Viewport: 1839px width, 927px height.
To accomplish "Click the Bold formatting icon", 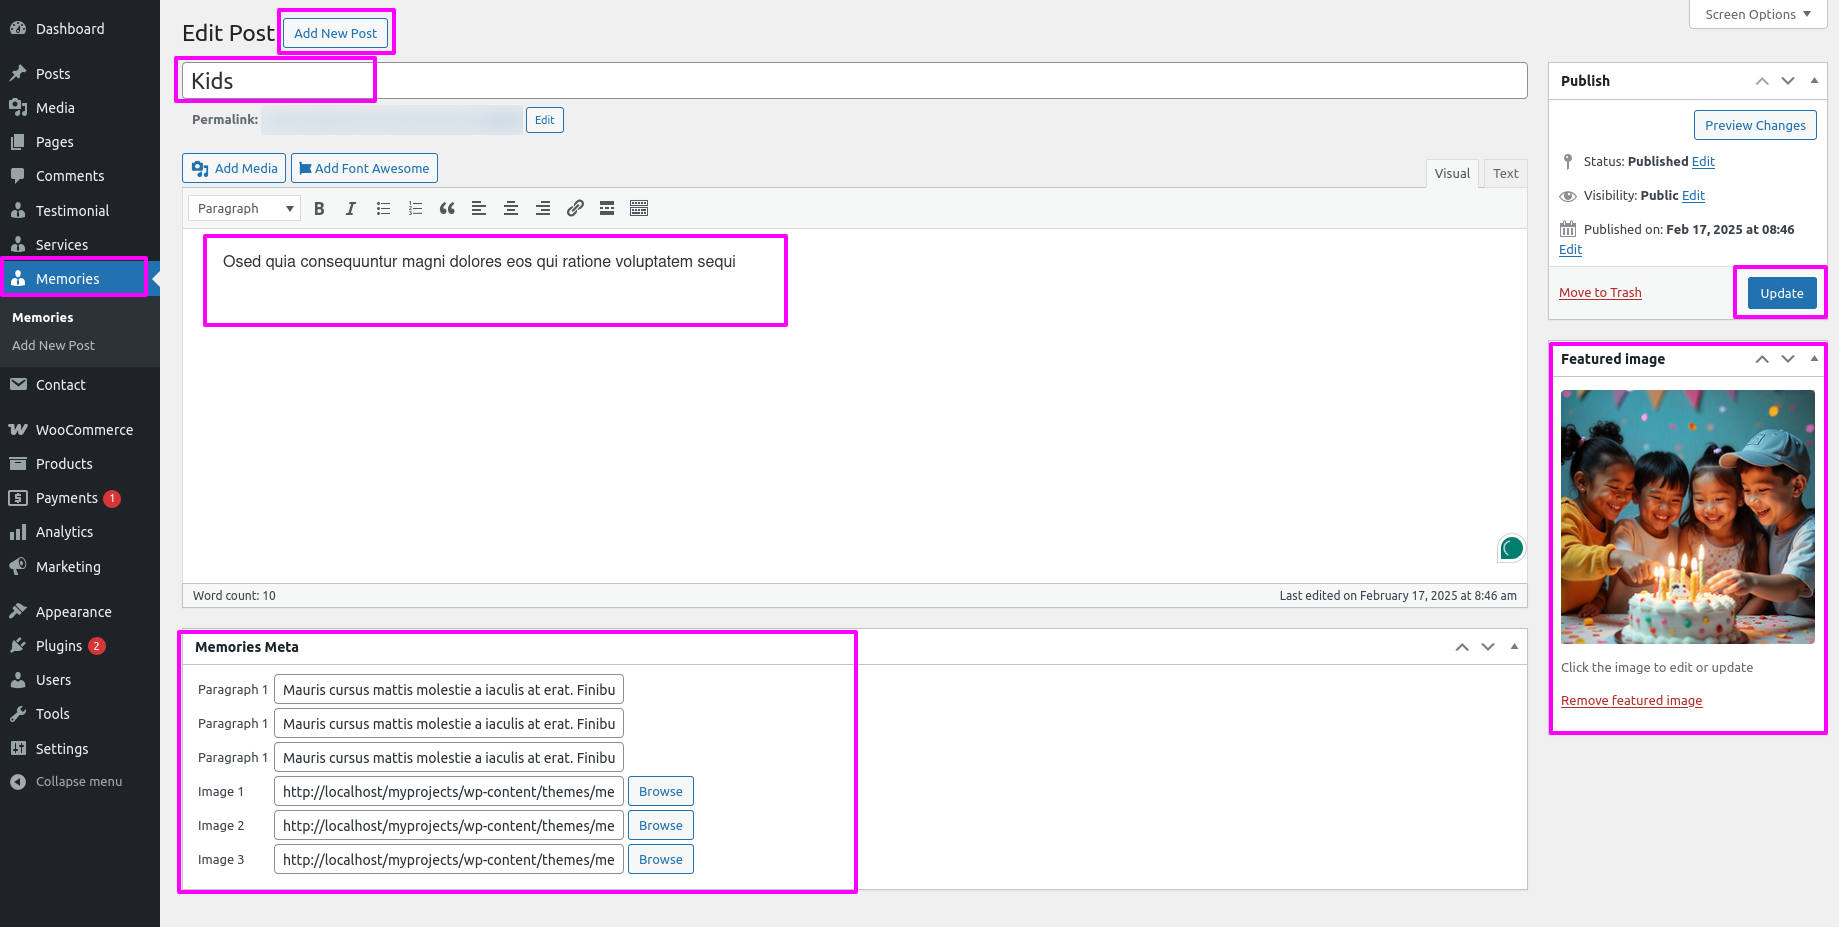I will tap(319, 208).
